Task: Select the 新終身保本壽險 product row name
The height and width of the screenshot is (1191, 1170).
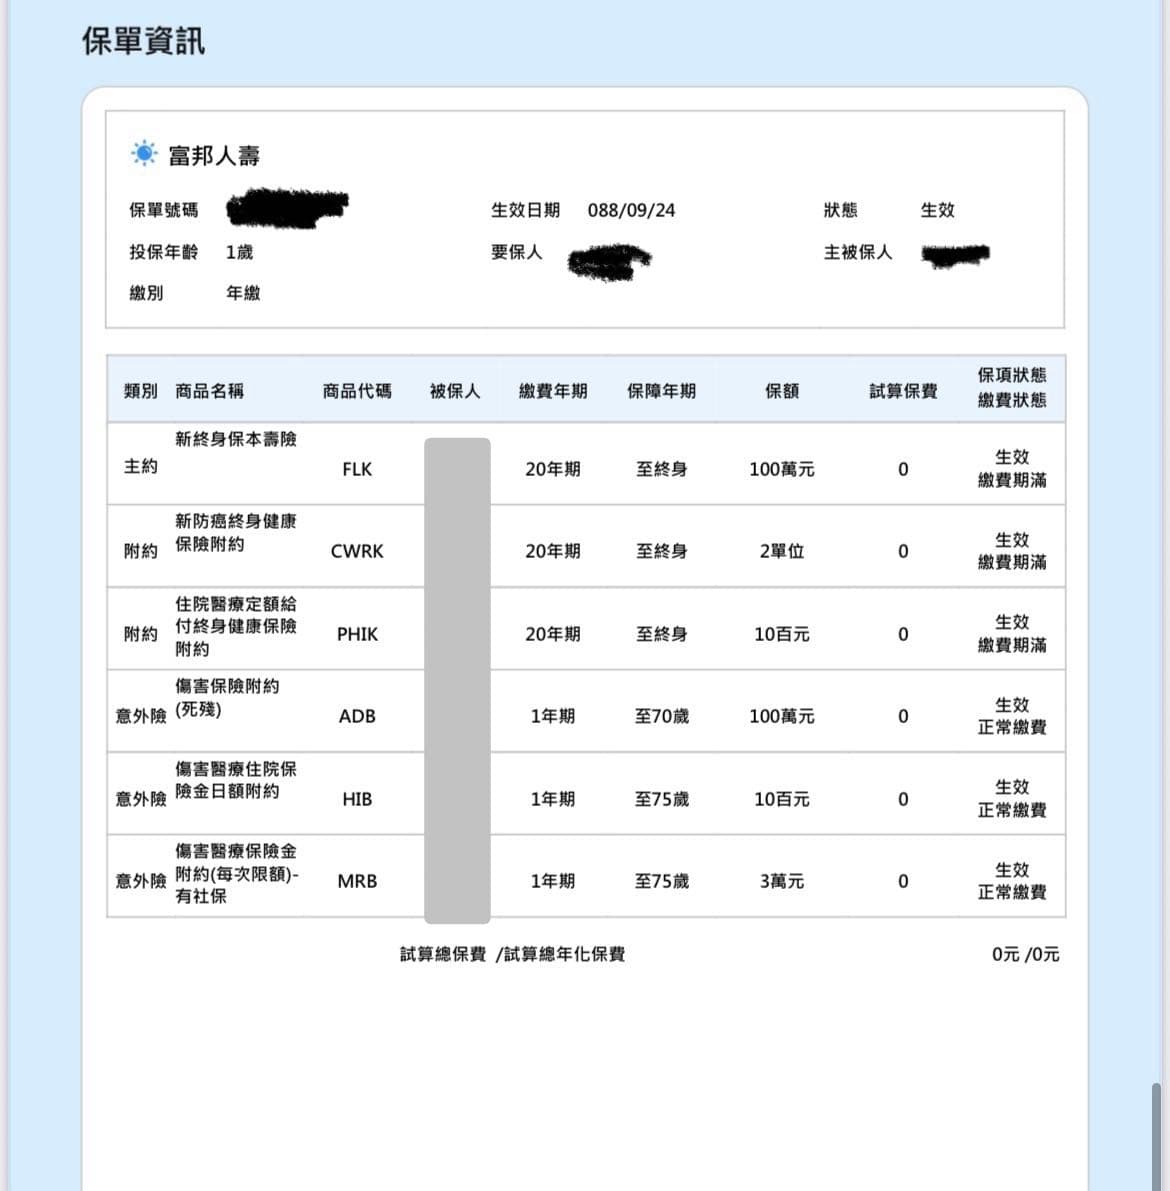Action: [x=236, y=439]
